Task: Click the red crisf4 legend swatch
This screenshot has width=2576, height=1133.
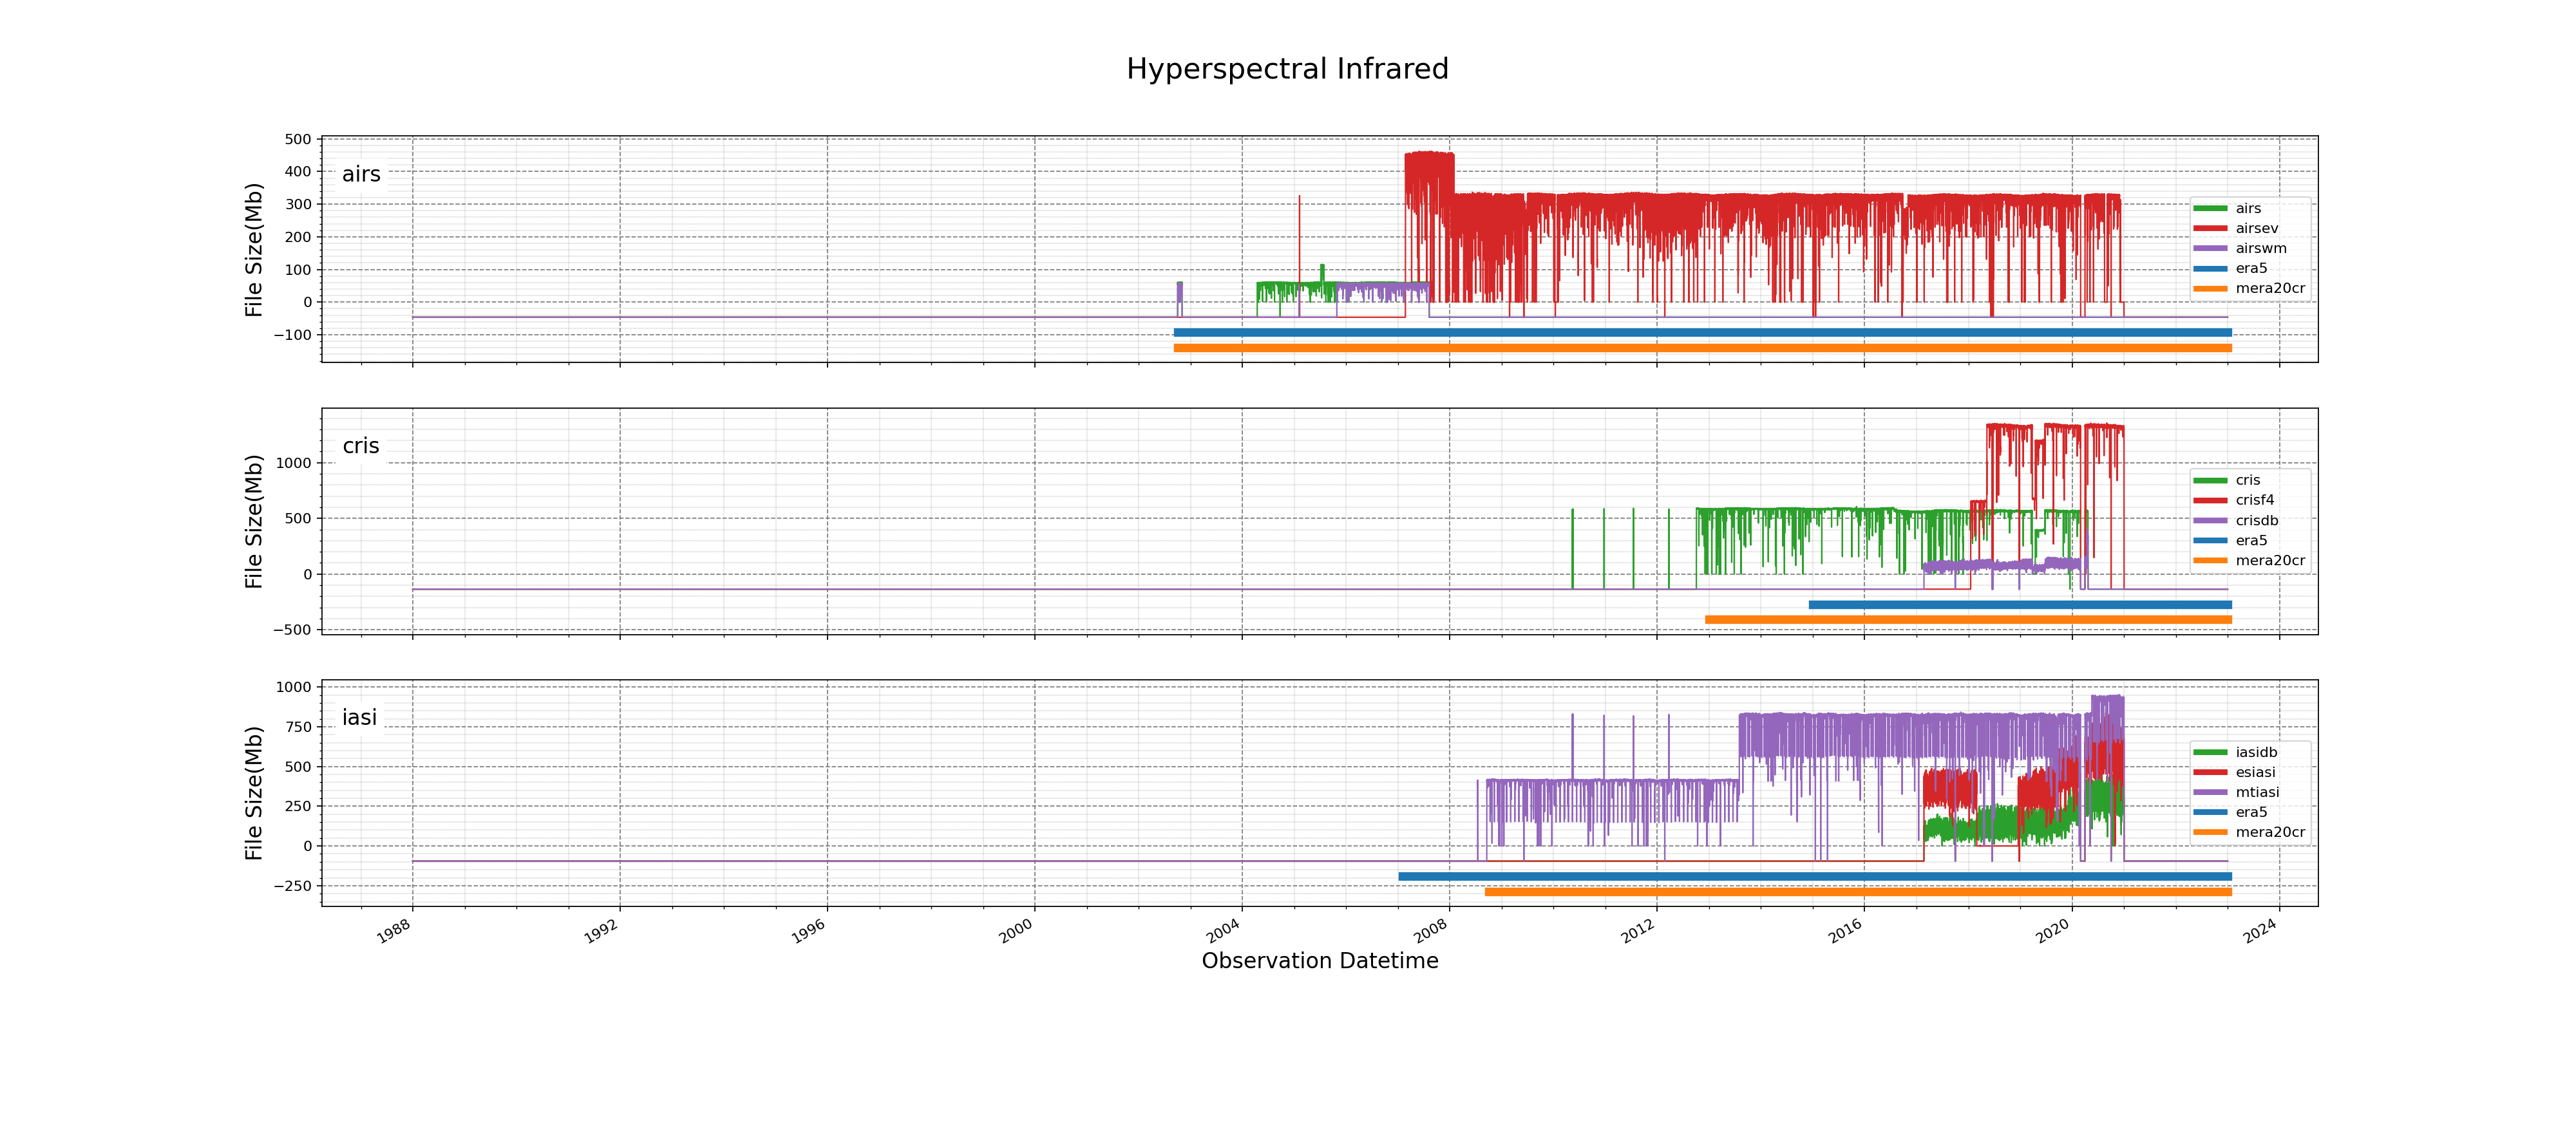Action: [x=2210, y=500]
